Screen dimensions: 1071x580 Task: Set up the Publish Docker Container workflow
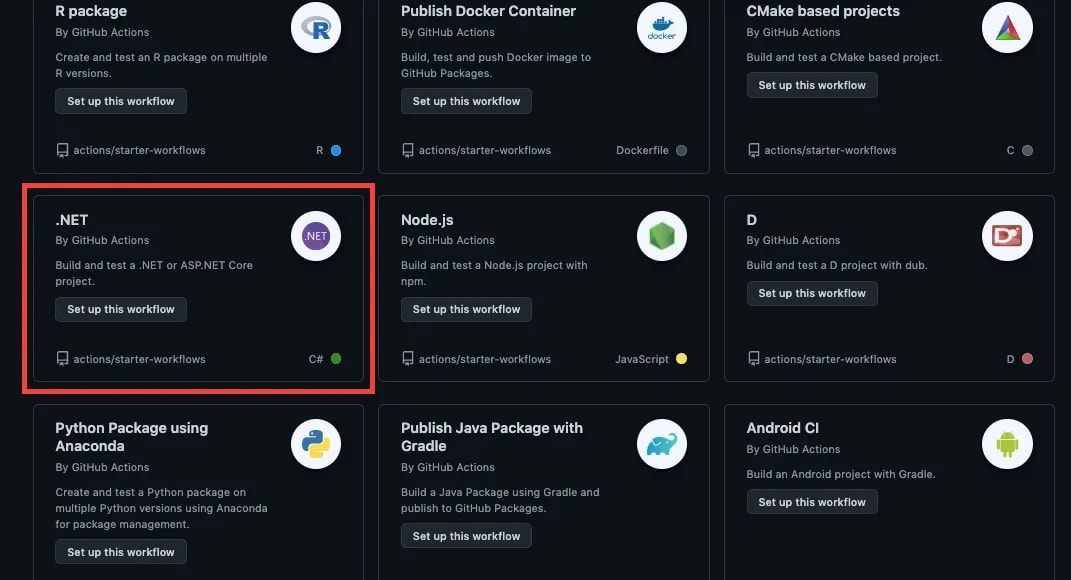467,101
